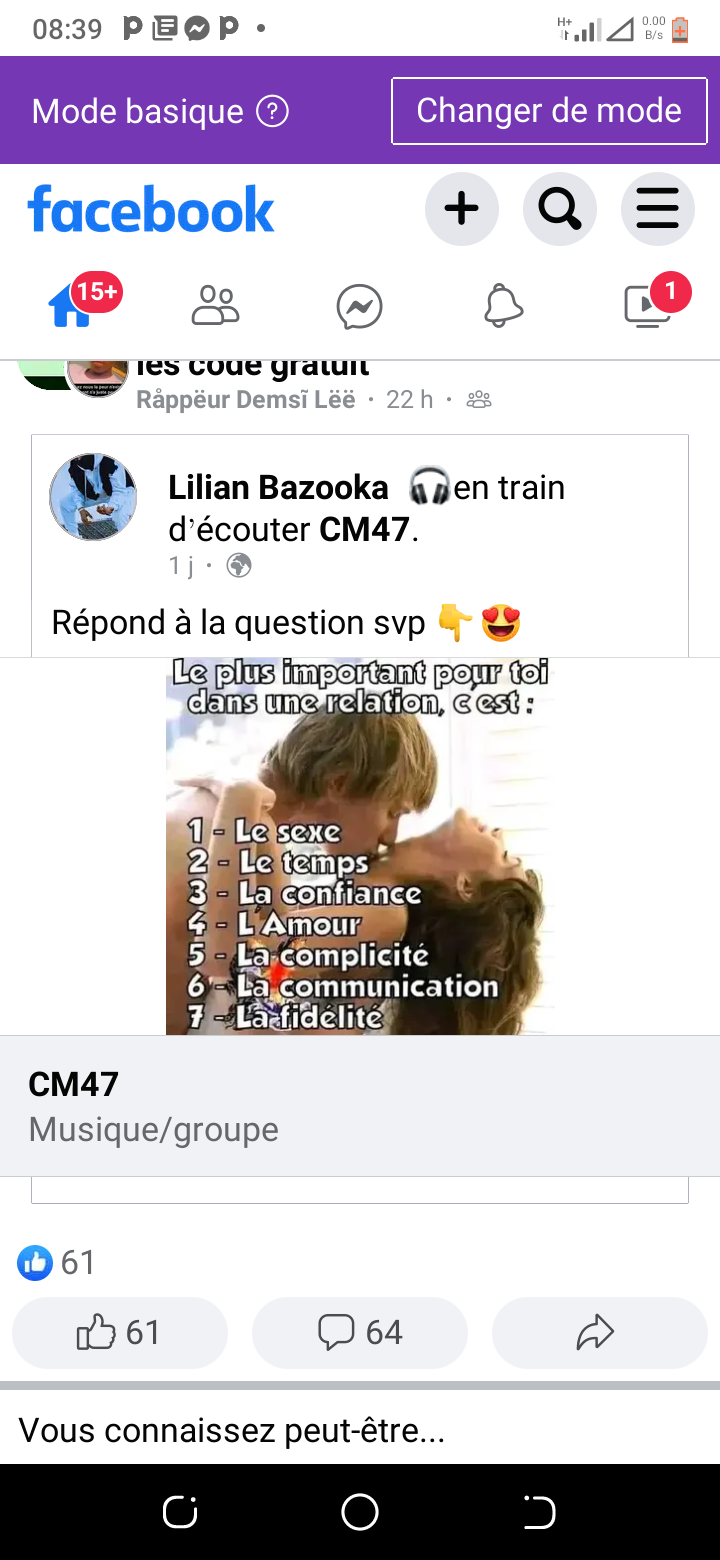Tap the share arrow button
Screen dimensions: 720x1560
(600, 1332)
